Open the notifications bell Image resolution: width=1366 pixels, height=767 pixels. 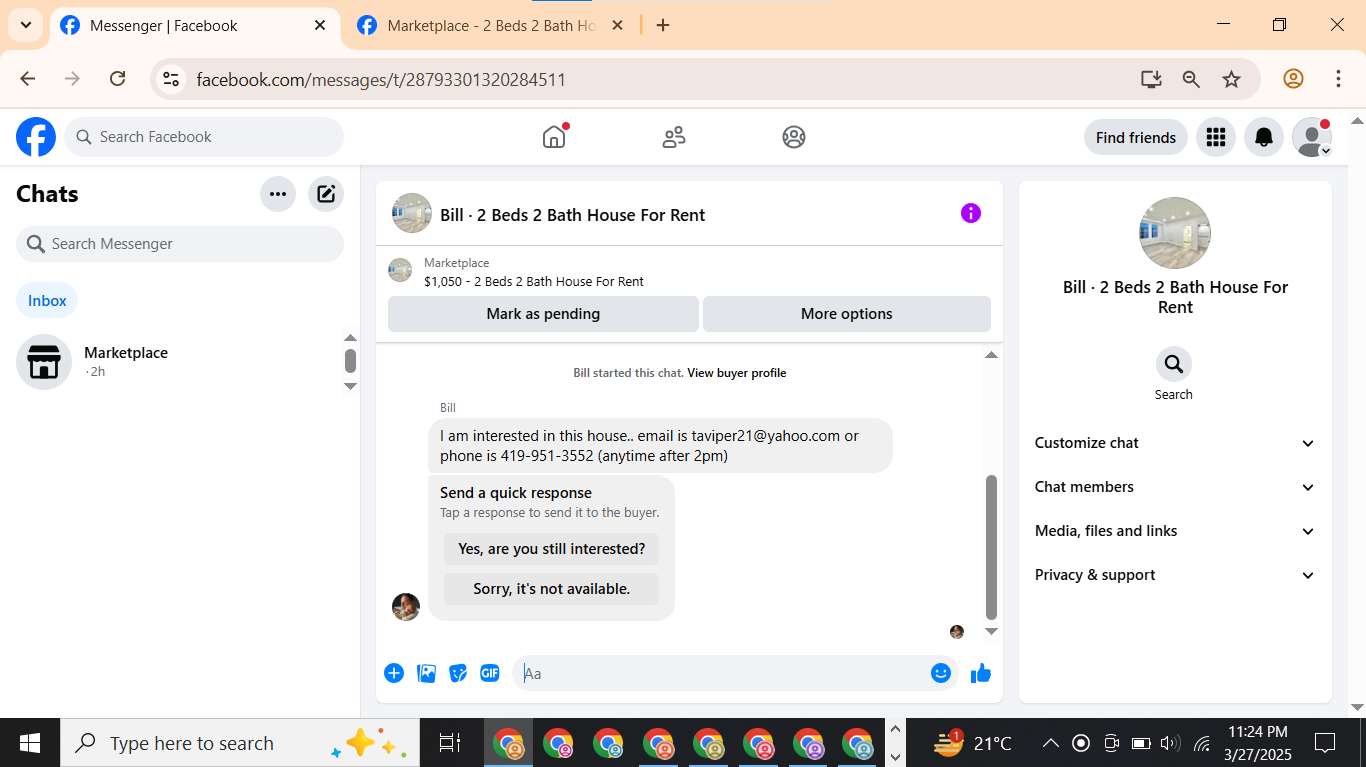coord(1264,137)
